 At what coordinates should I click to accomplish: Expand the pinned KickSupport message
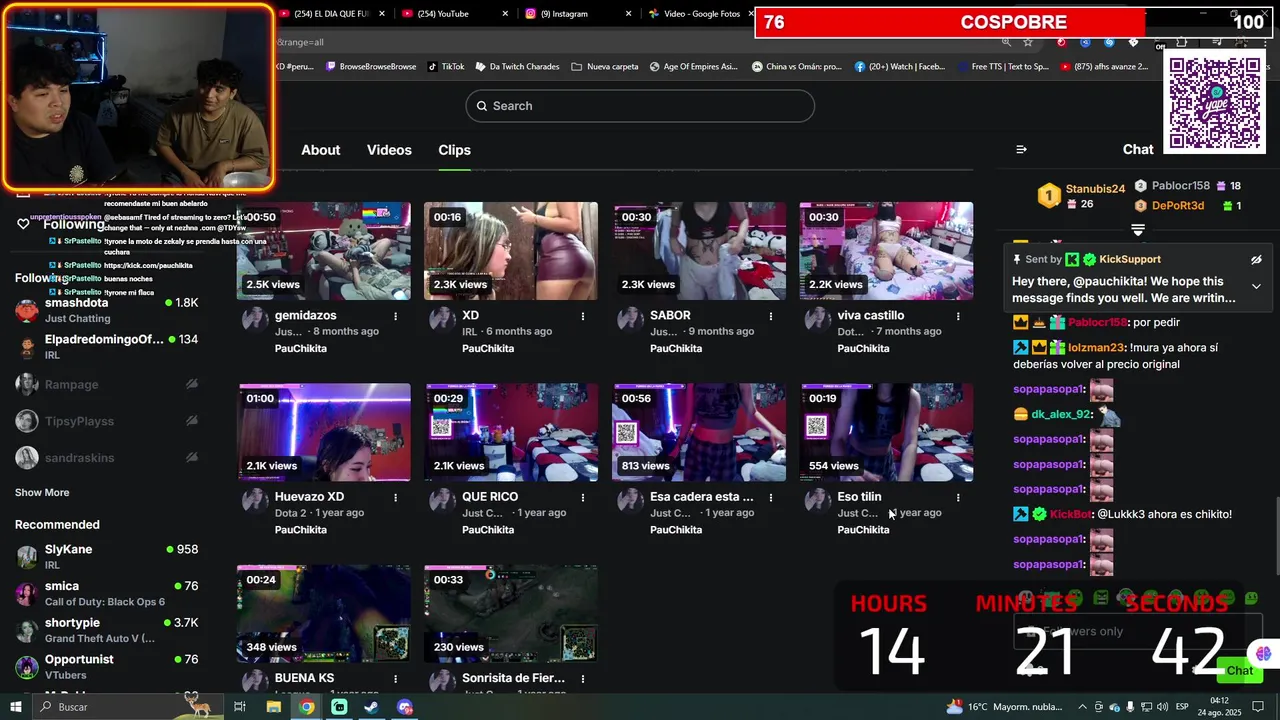point(1256,287)
